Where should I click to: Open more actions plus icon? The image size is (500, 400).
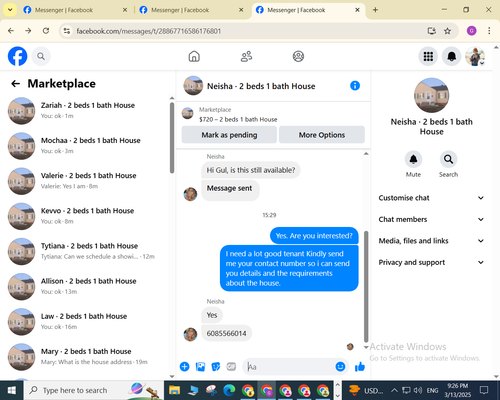point(184,367)
